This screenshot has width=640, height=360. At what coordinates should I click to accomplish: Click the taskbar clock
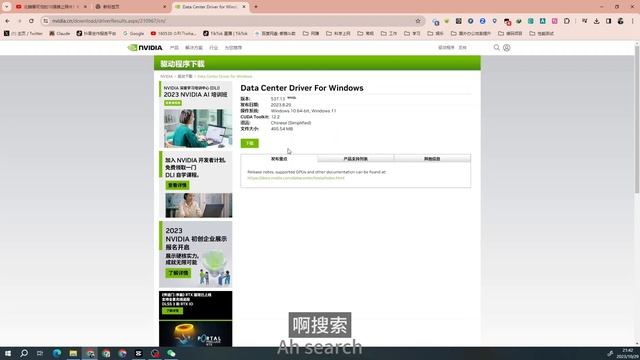628,353
